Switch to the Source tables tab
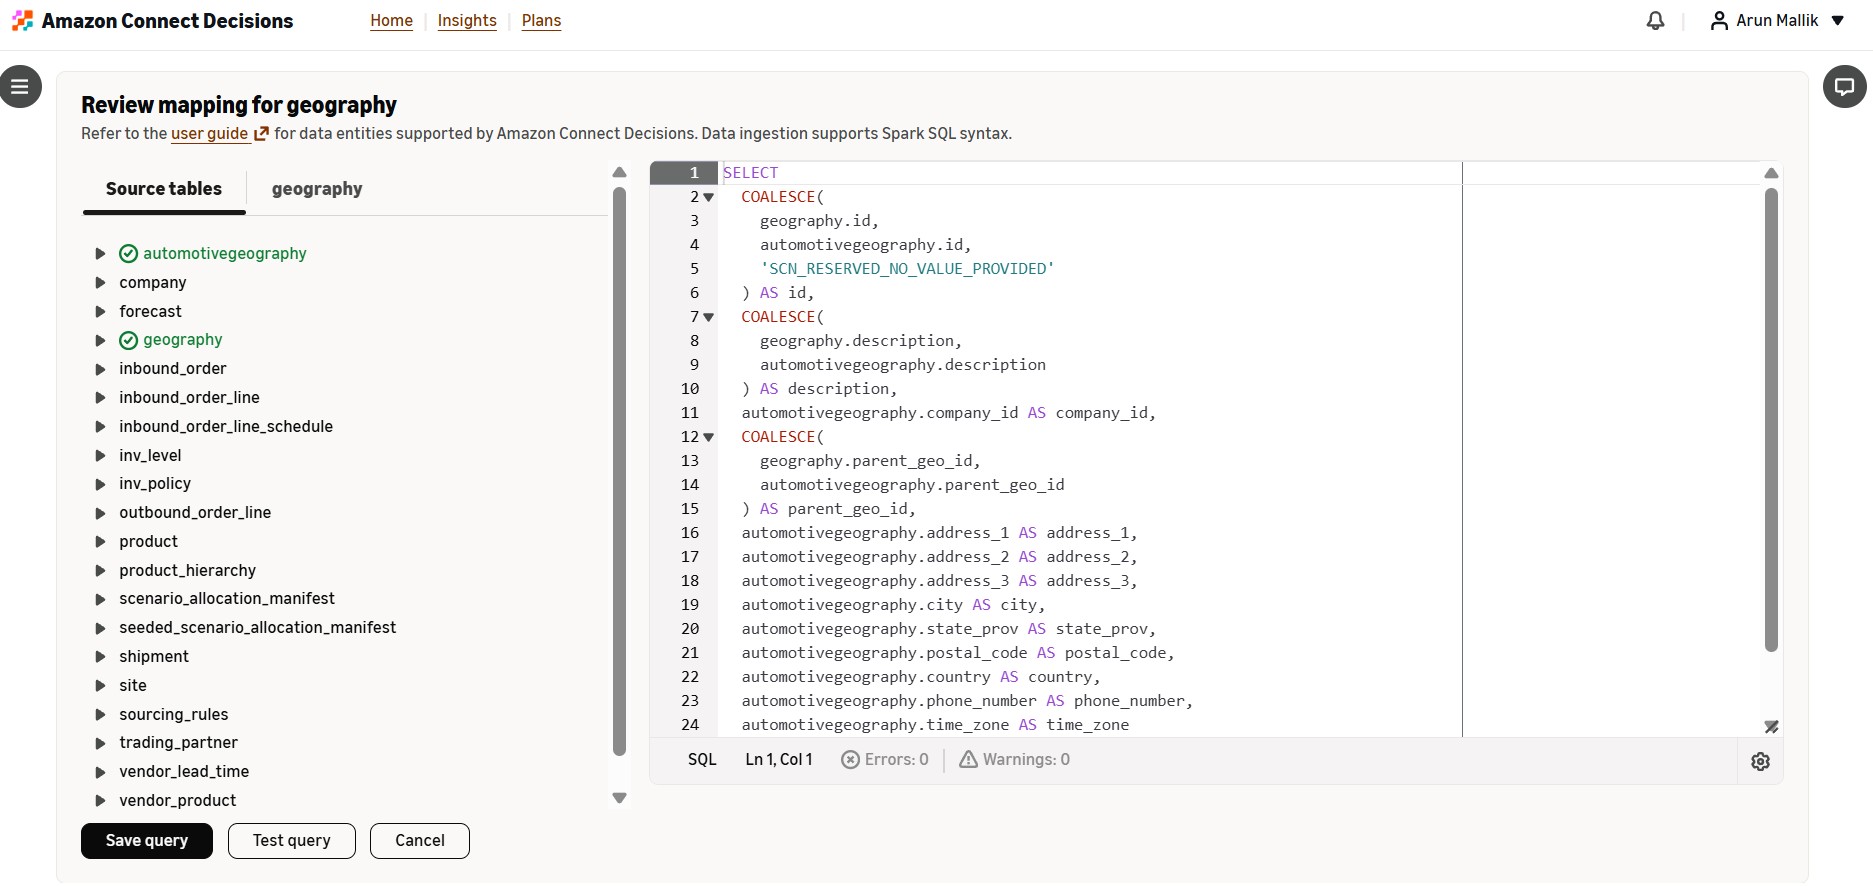Image resolution: width=1873 pixels, height=886 pixels. pos(164,189)
